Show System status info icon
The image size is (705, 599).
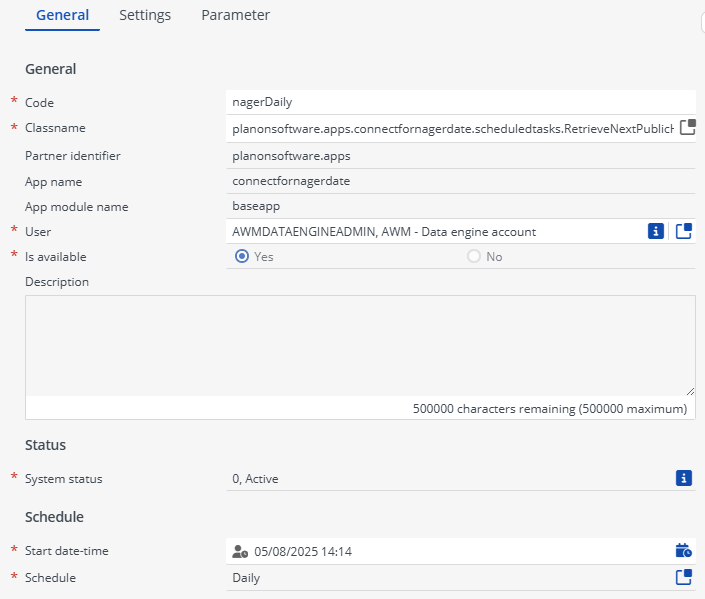point(684,478)
